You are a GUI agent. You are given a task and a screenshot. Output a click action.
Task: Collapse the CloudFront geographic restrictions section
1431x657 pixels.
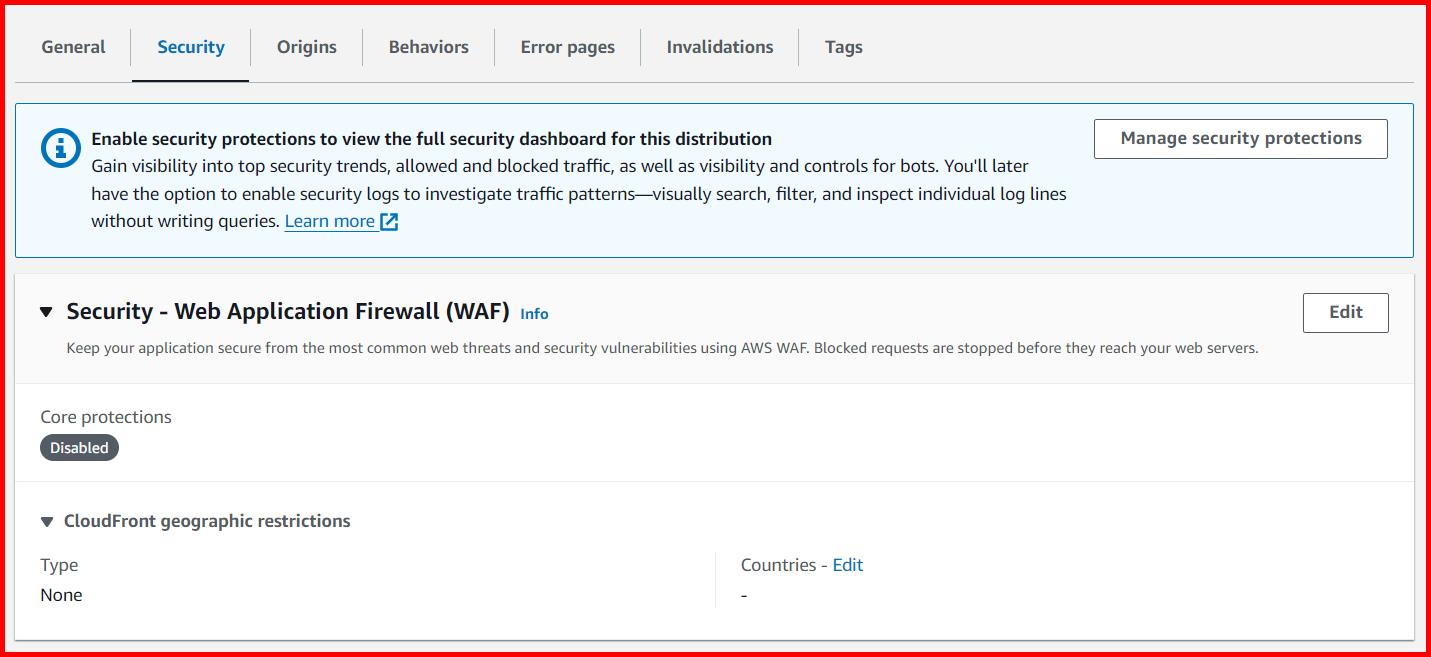[x=46, y=520]
